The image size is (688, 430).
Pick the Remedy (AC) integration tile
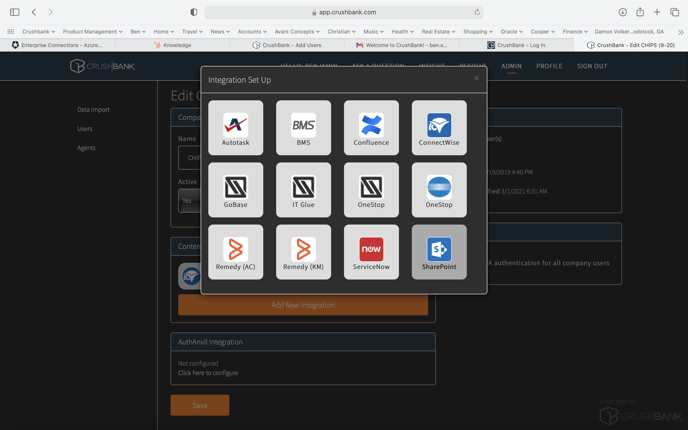(x=236, y=252)
